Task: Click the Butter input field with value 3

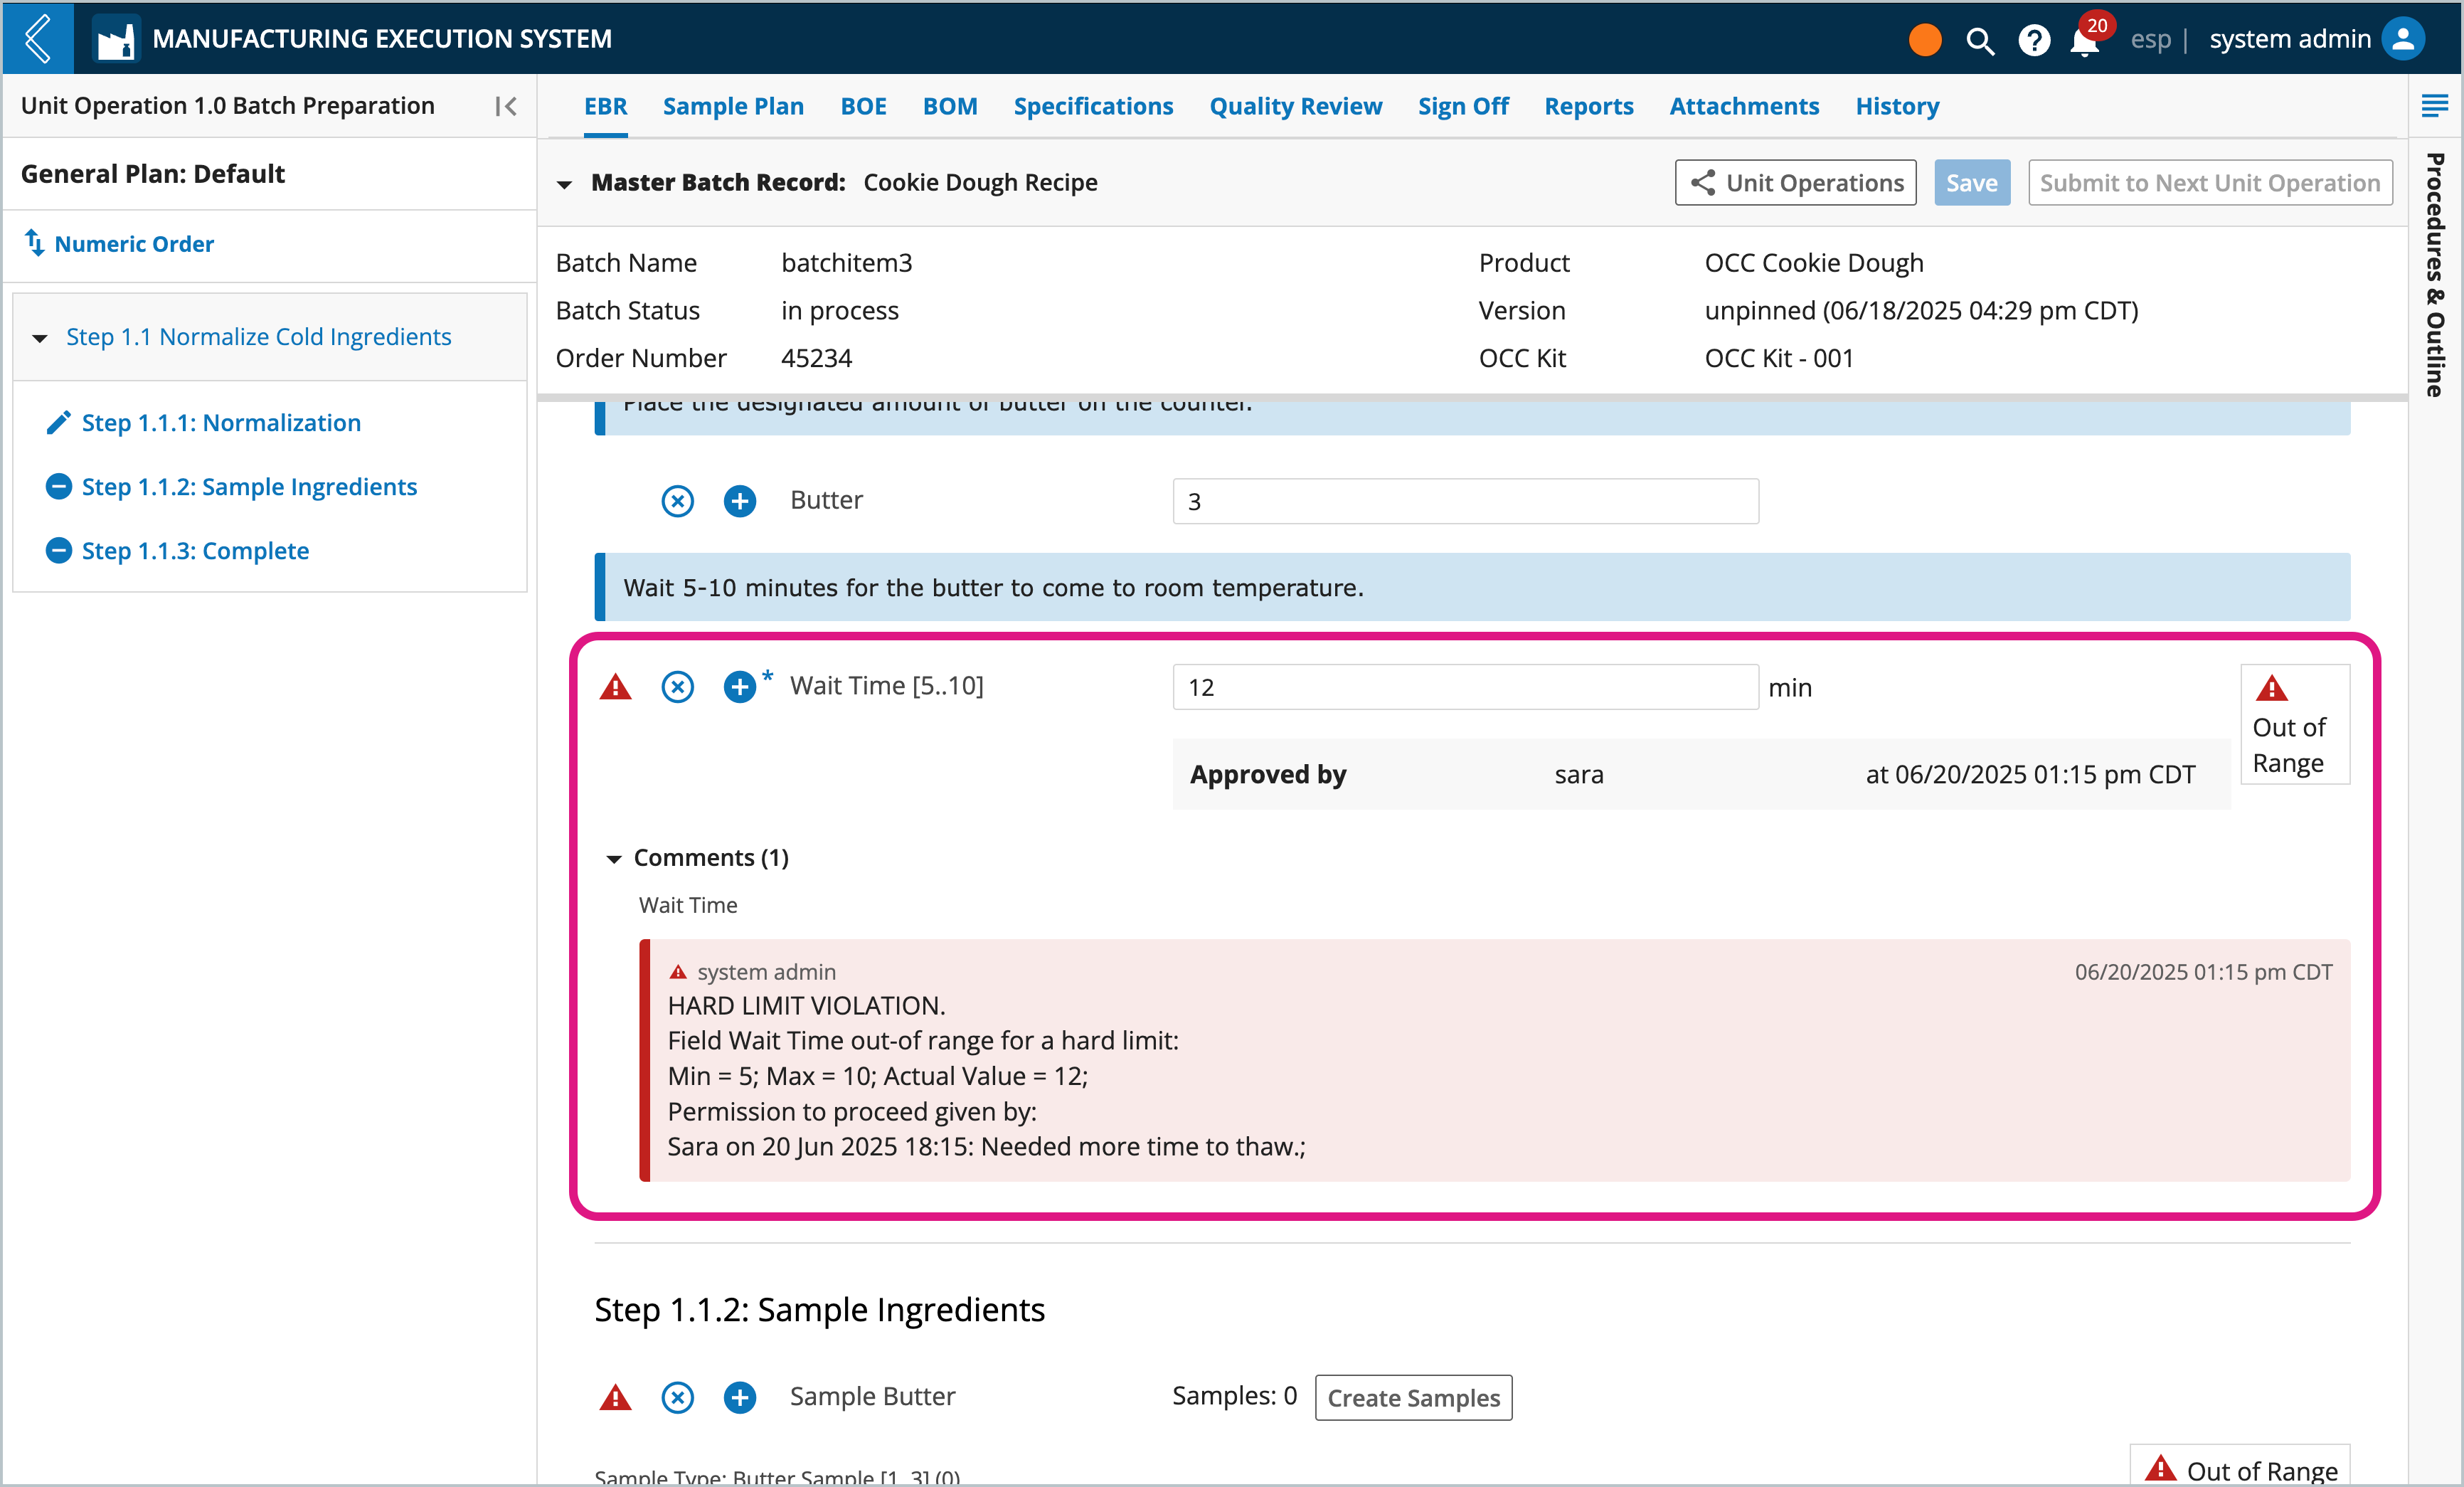Action: (1465, 501)
